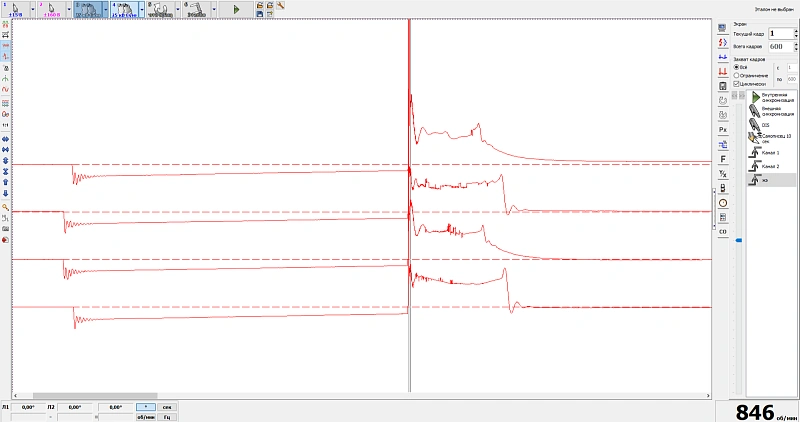800x422 pixels.
Task: Click the CO icon in right strip
Action: coord(722,232)
